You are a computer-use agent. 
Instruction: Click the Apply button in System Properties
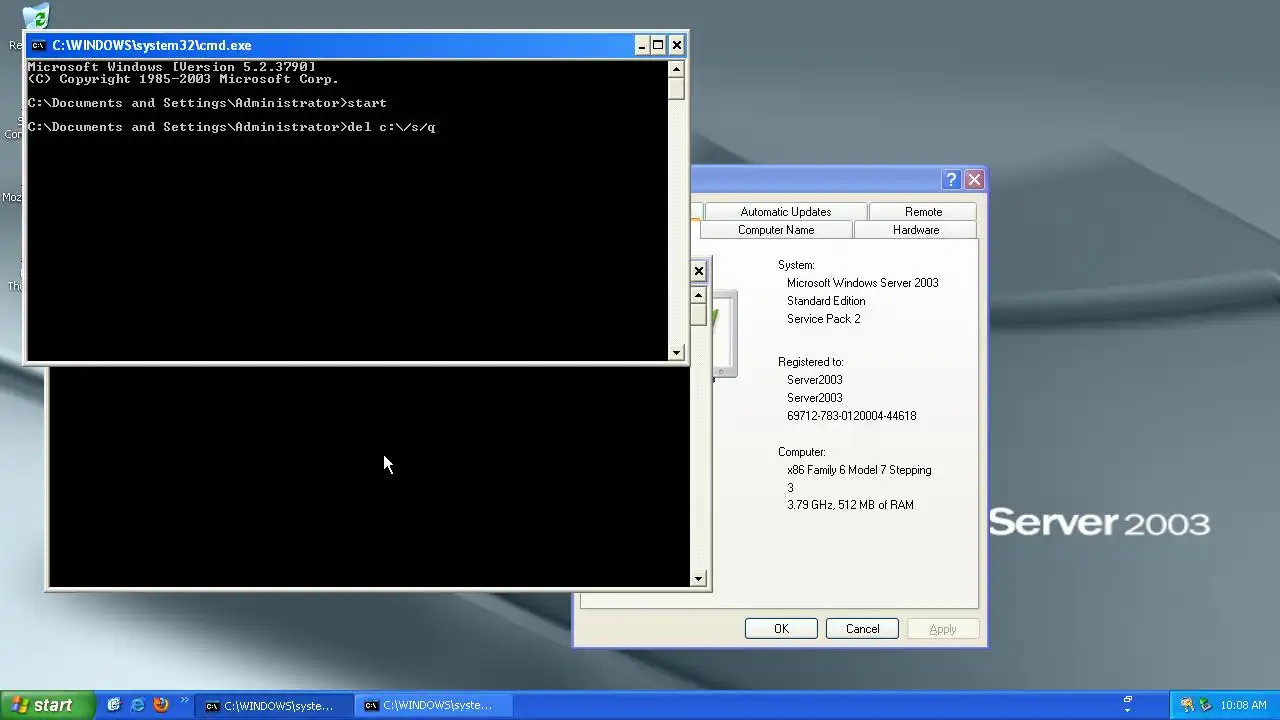(943, 629)
